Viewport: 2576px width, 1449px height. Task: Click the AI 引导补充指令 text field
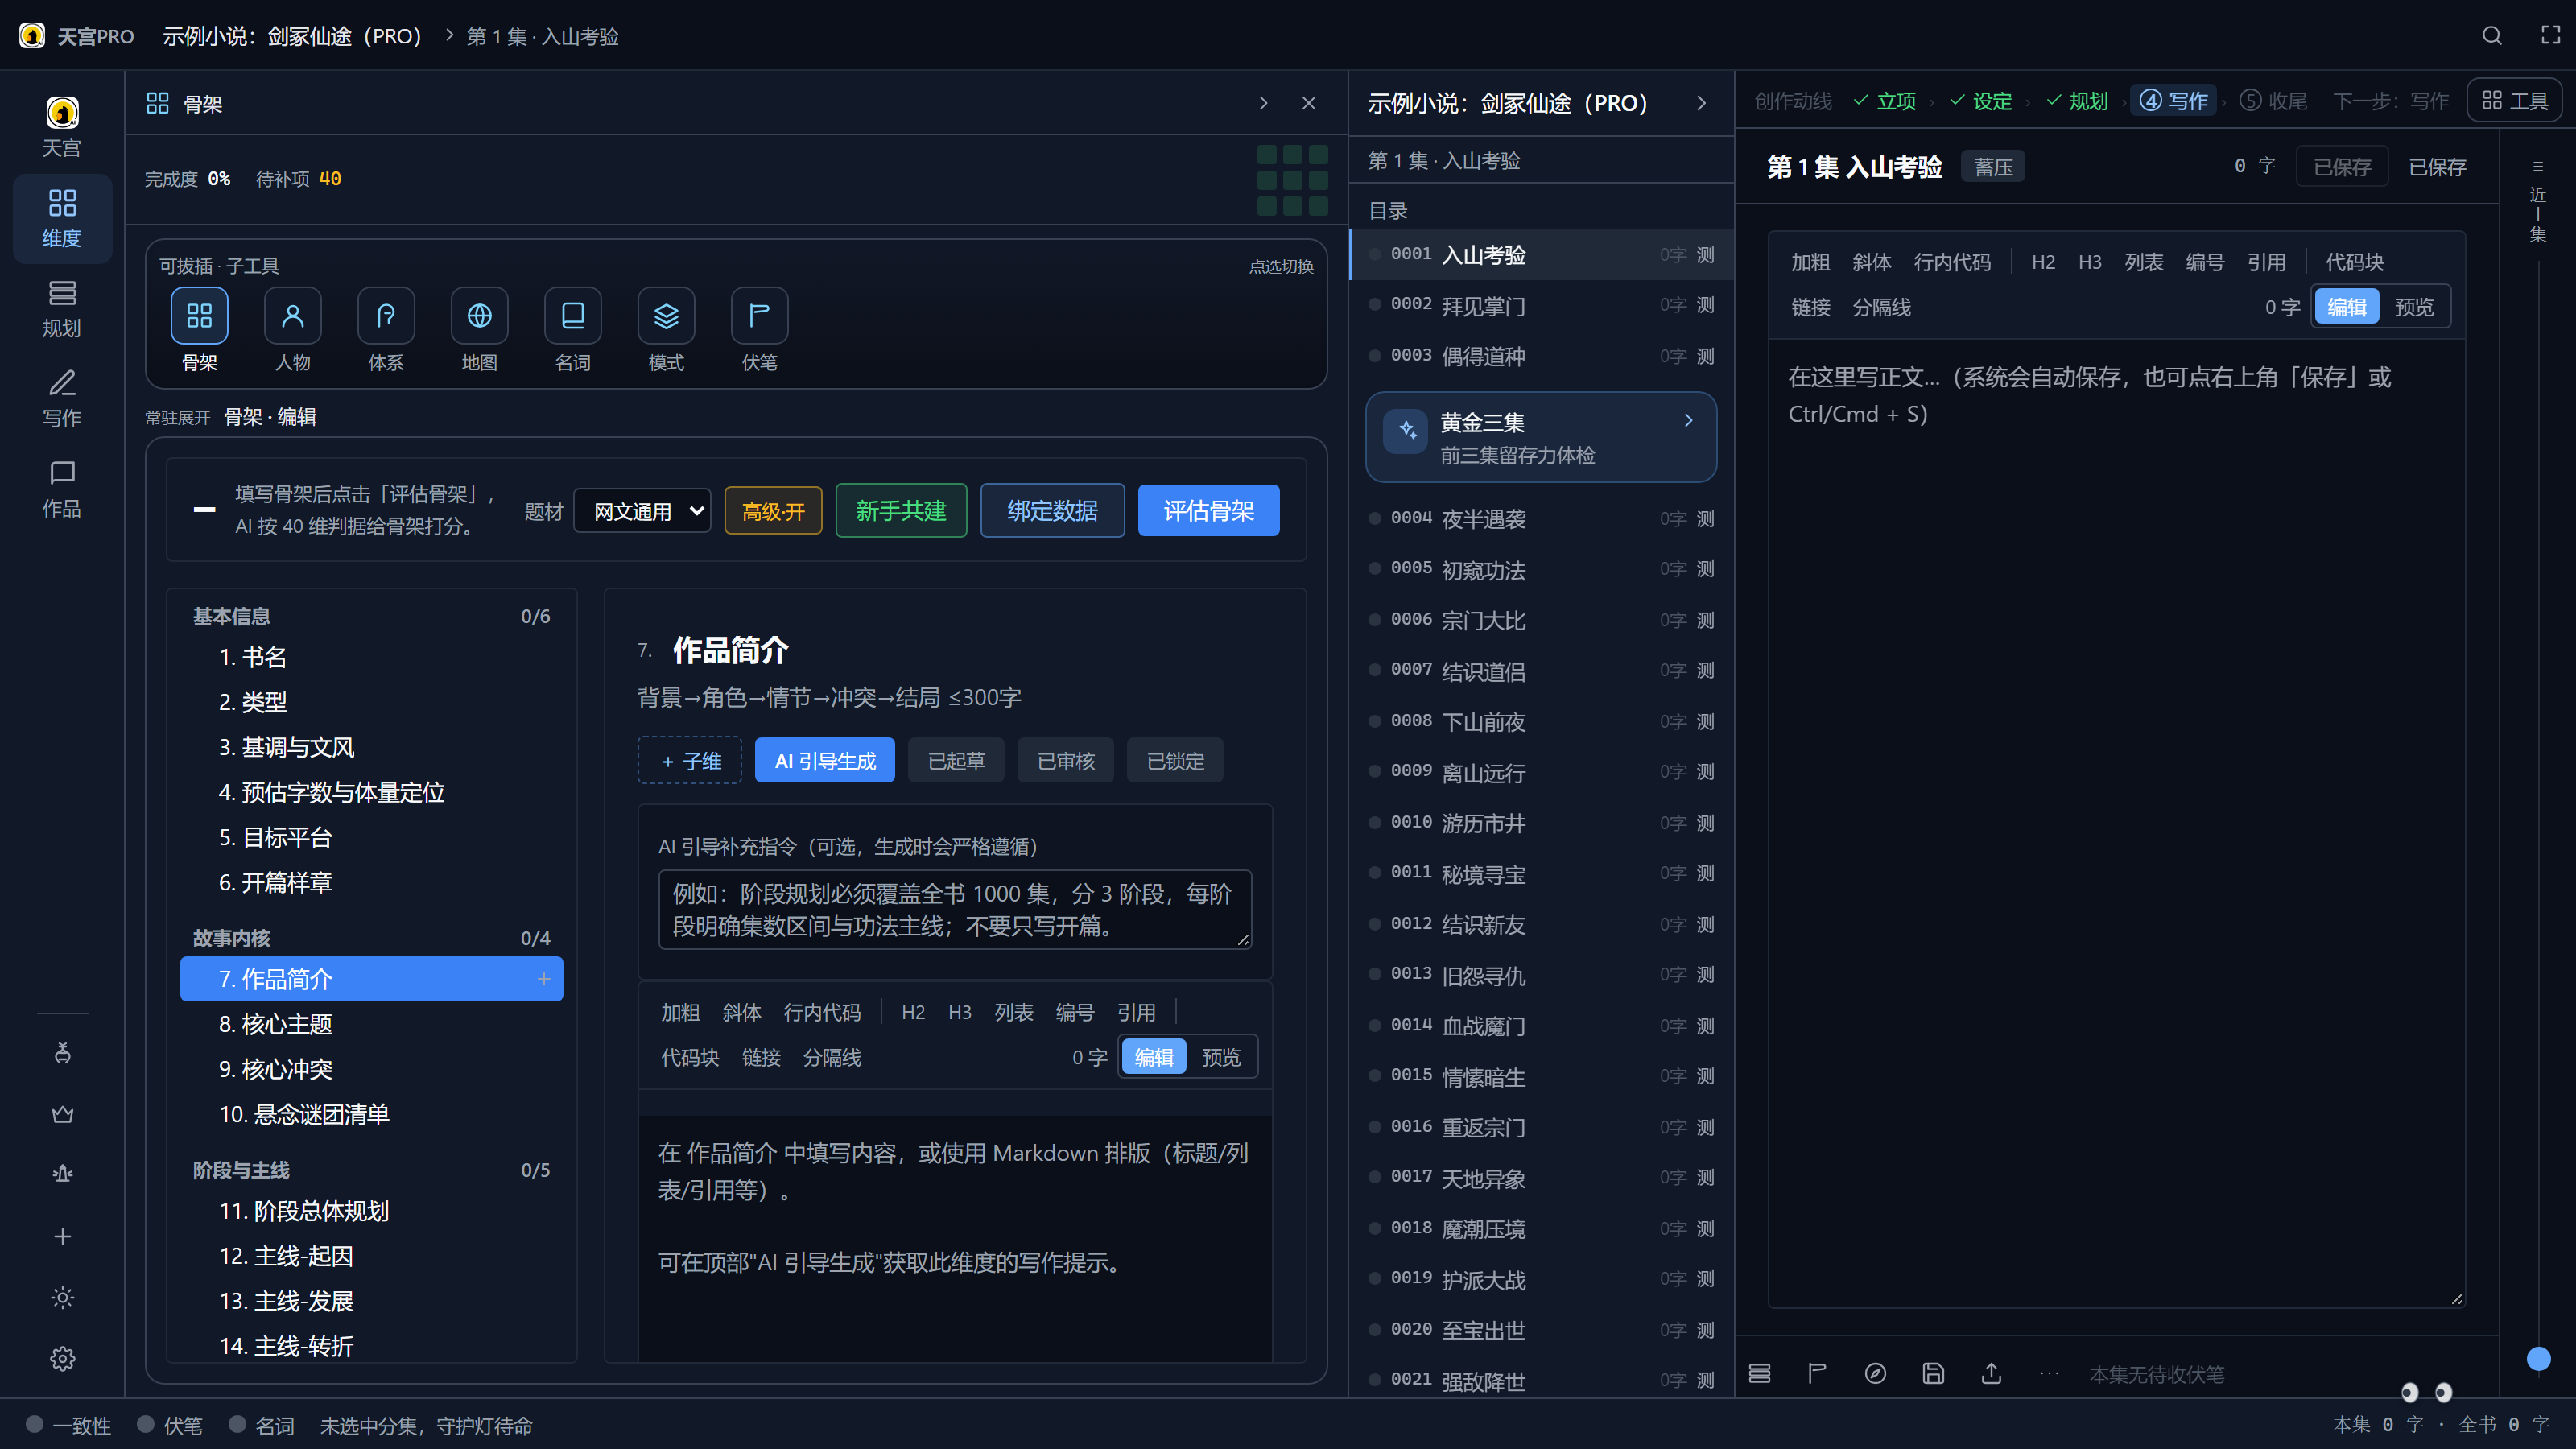point(954,910)
